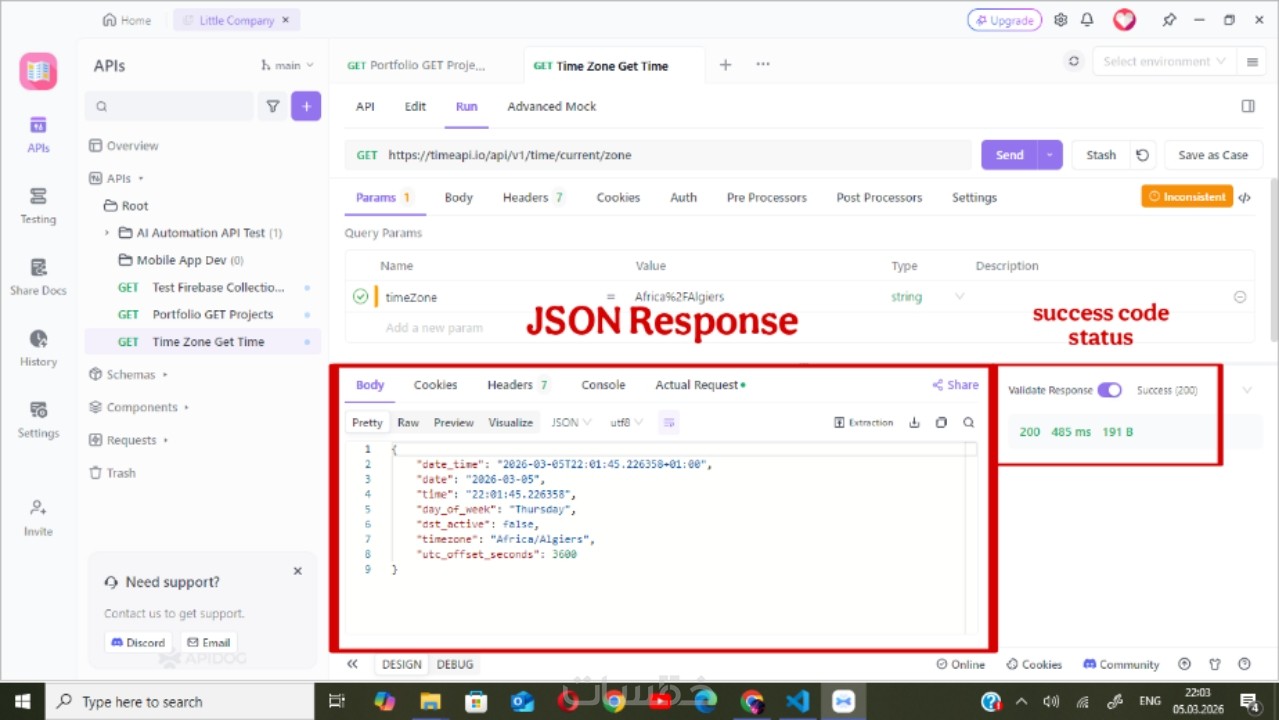Click Save as Case
This screenshot has height=720, width=1279.
[1213, 155]
